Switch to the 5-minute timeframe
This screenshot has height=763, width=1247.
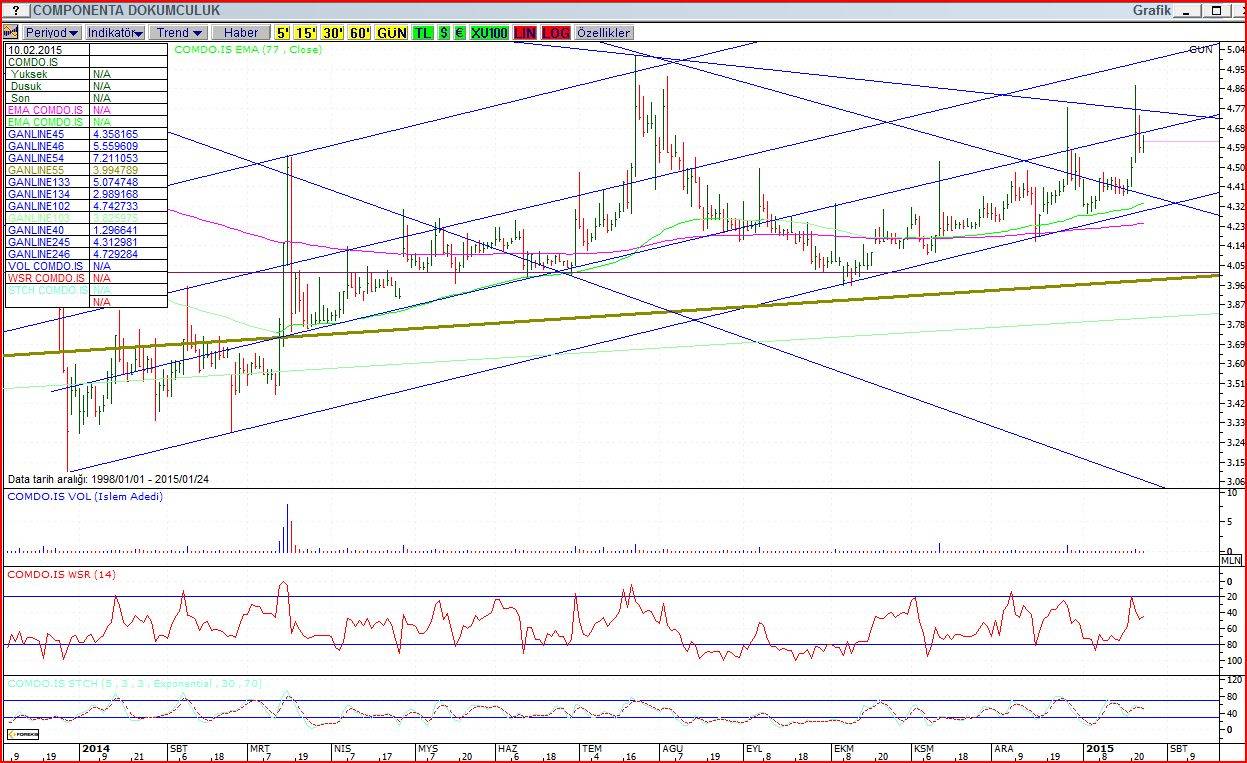(x=284, y=33)
